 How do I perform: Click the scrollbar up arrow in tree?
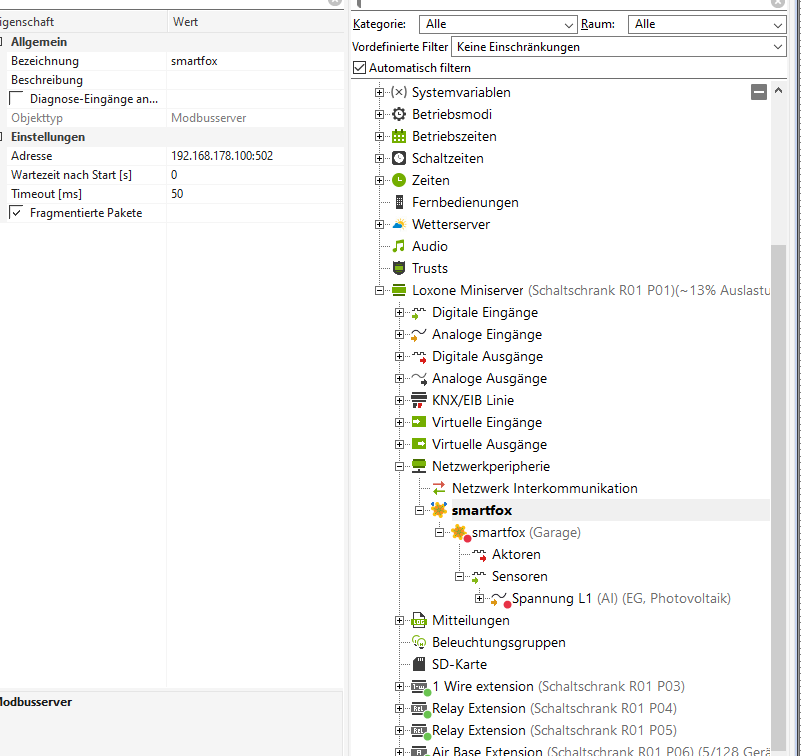778,90
